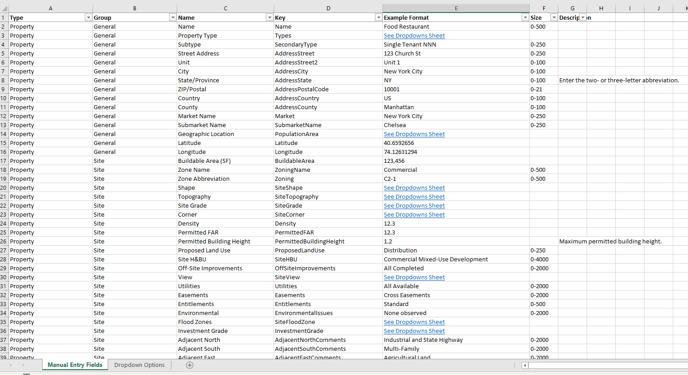This screenshot has height=375, width=688.
Task: Select 'Commercial Mixed-Use Development' cell
Action: pyautogui.click(x=456, y=259)
